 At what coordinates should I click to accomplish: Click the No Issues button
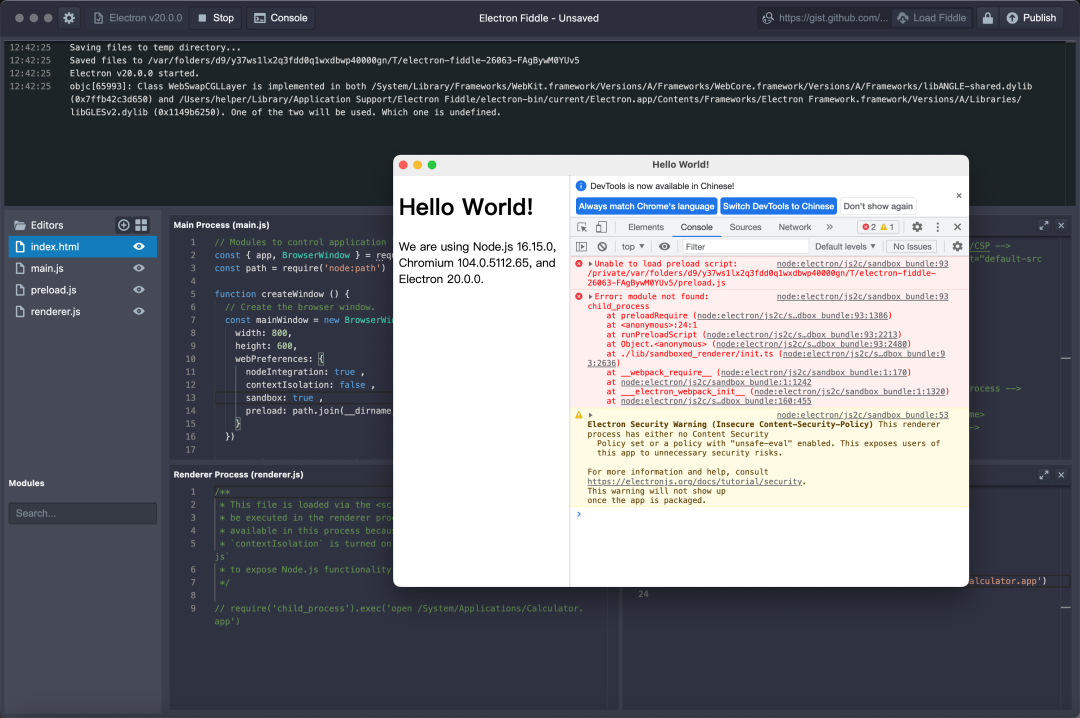[x=912, y=247]
